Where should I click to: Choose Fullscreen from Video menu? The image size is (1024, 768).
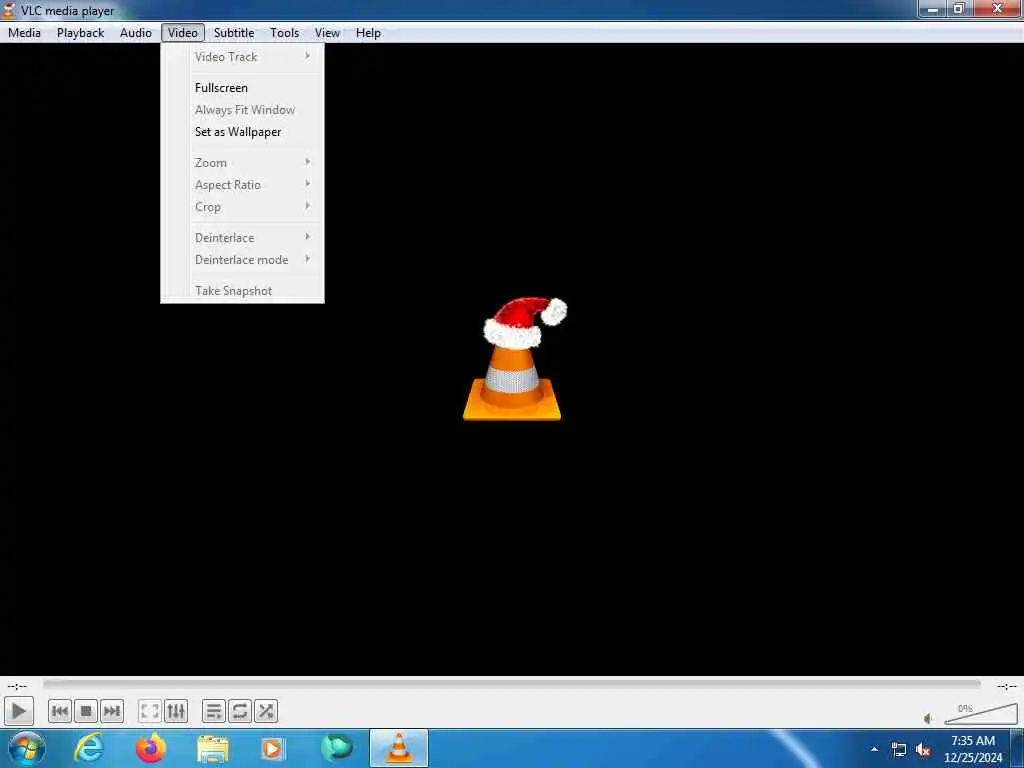(243, 88)
